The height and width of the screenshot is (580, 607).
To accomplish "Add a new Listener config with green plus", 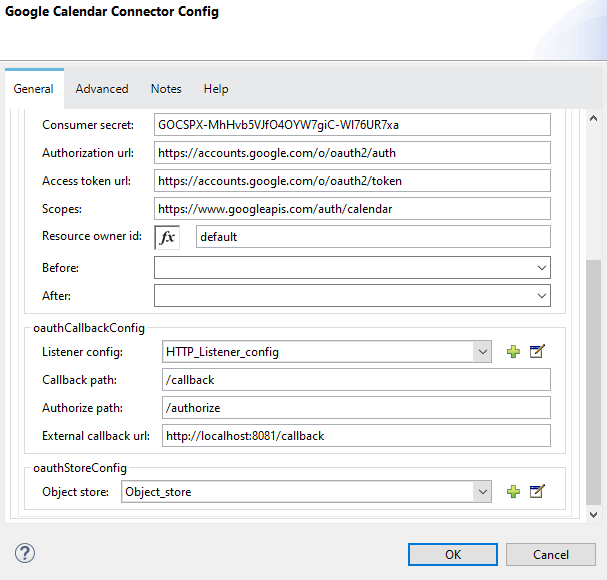I will [x=513, y=352].
